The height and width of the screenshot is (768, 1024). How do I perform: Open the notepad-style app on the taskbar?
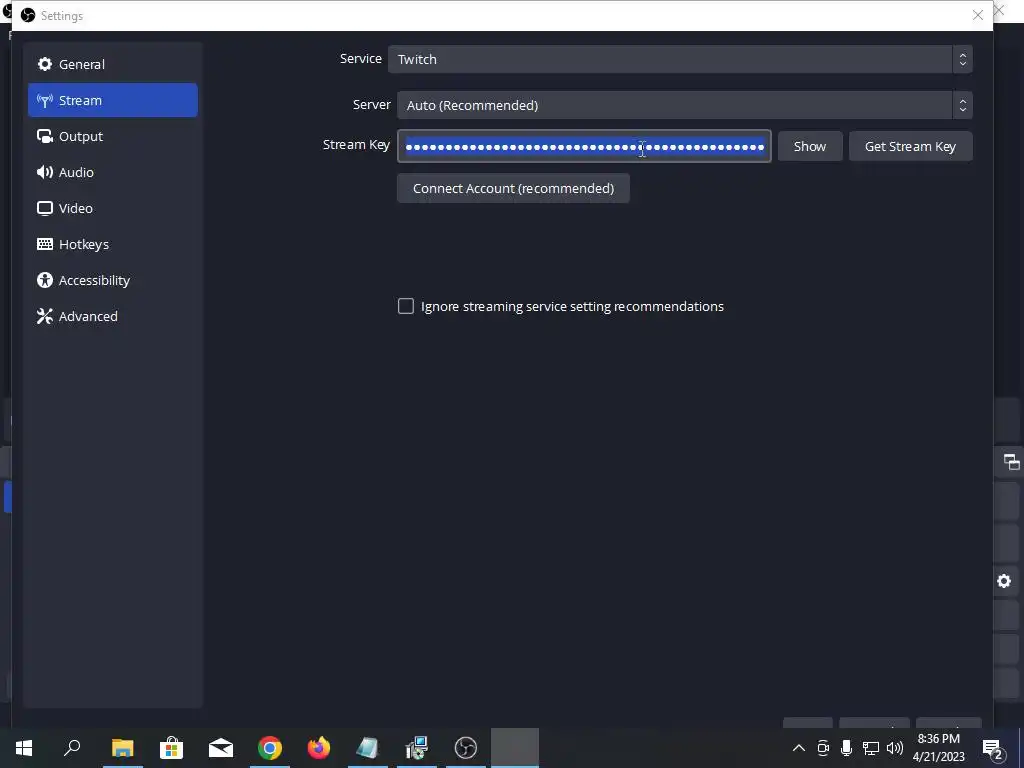[x=368, y=748]
